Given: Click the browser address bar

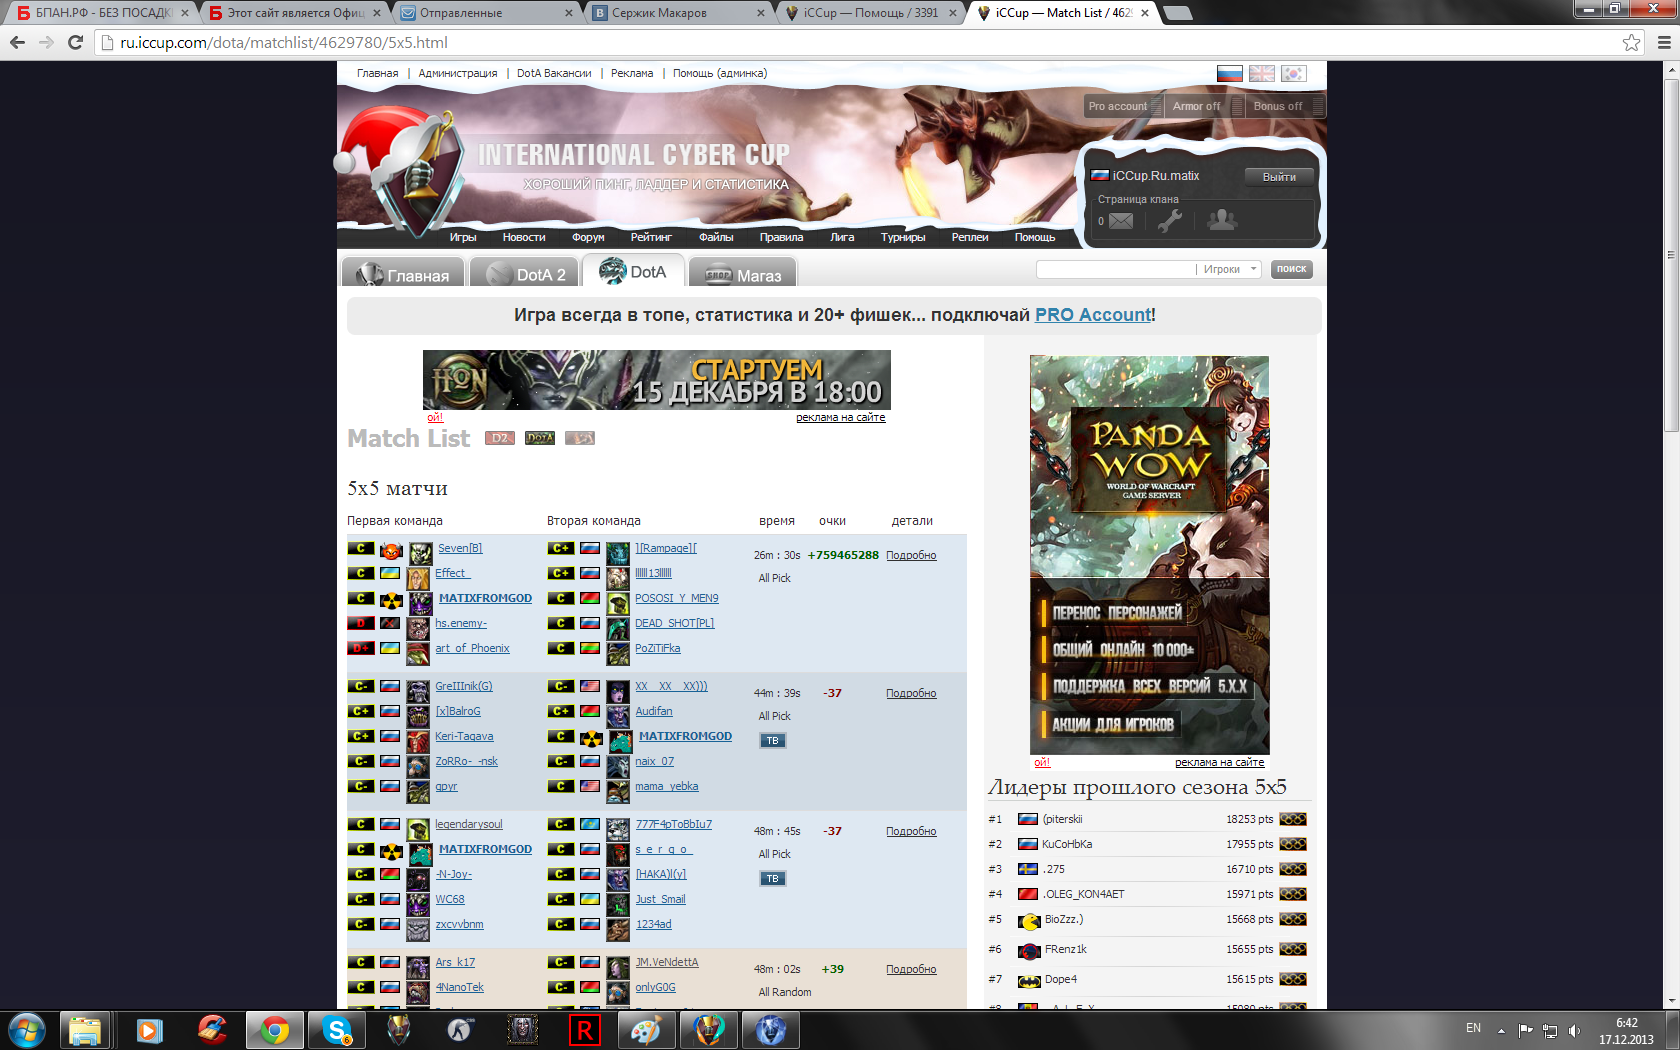Looking at the screenshot, I should (860, 42).
